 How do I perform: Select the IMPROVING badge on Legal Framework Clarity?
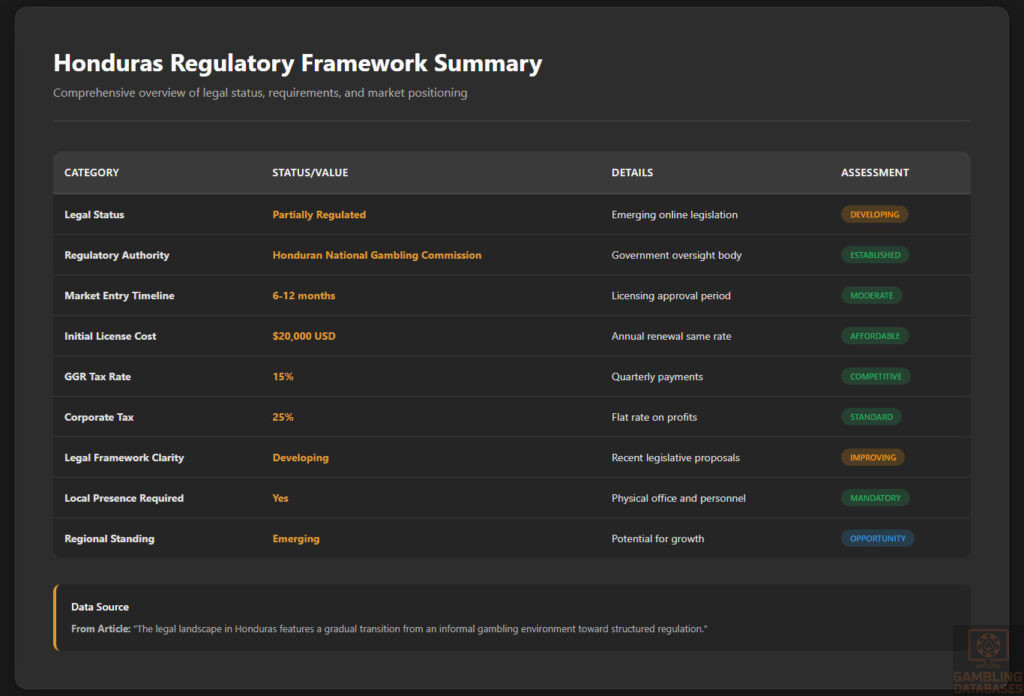[872, 457]
